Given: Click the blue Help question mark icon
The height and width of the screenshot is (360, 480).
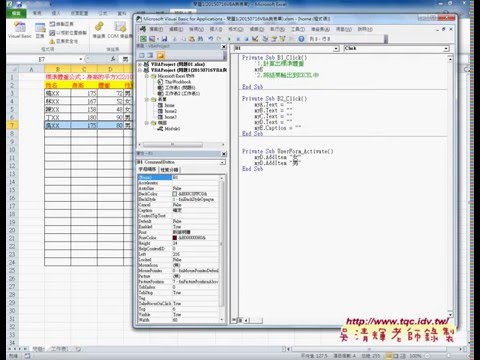Looking at the screenshot, I should coord(301,39).
